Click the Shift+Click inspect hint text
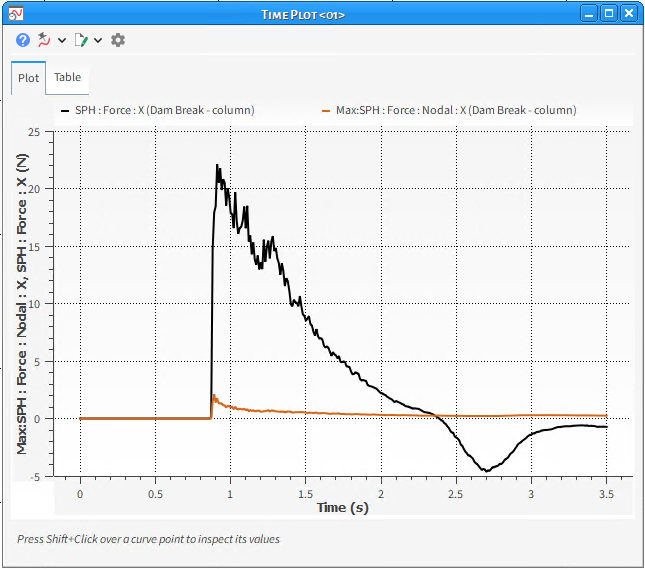The image size is (645, 569). (x=148, y=539)
